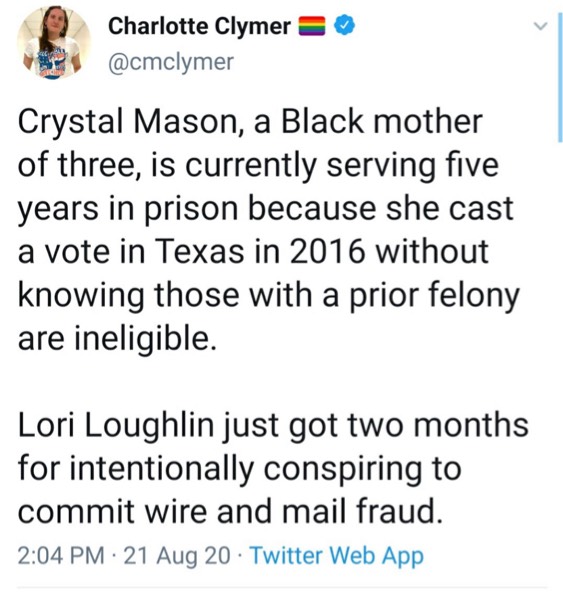
Task: Visit the @cmclymer handle link
Action: click(171, 62)
